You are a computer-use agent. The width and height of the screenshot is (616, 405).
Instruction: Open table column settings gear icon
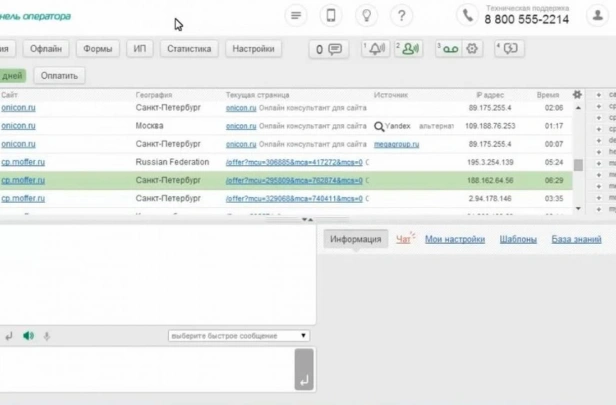tap(577, 95)
